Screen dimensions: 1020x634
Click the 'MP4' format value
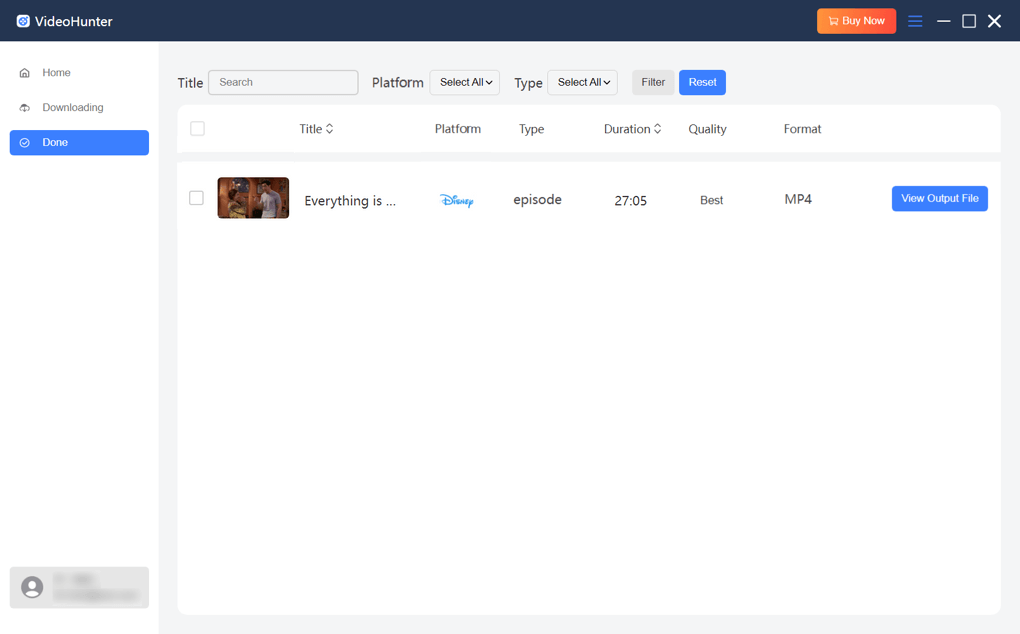coord(798,199)
